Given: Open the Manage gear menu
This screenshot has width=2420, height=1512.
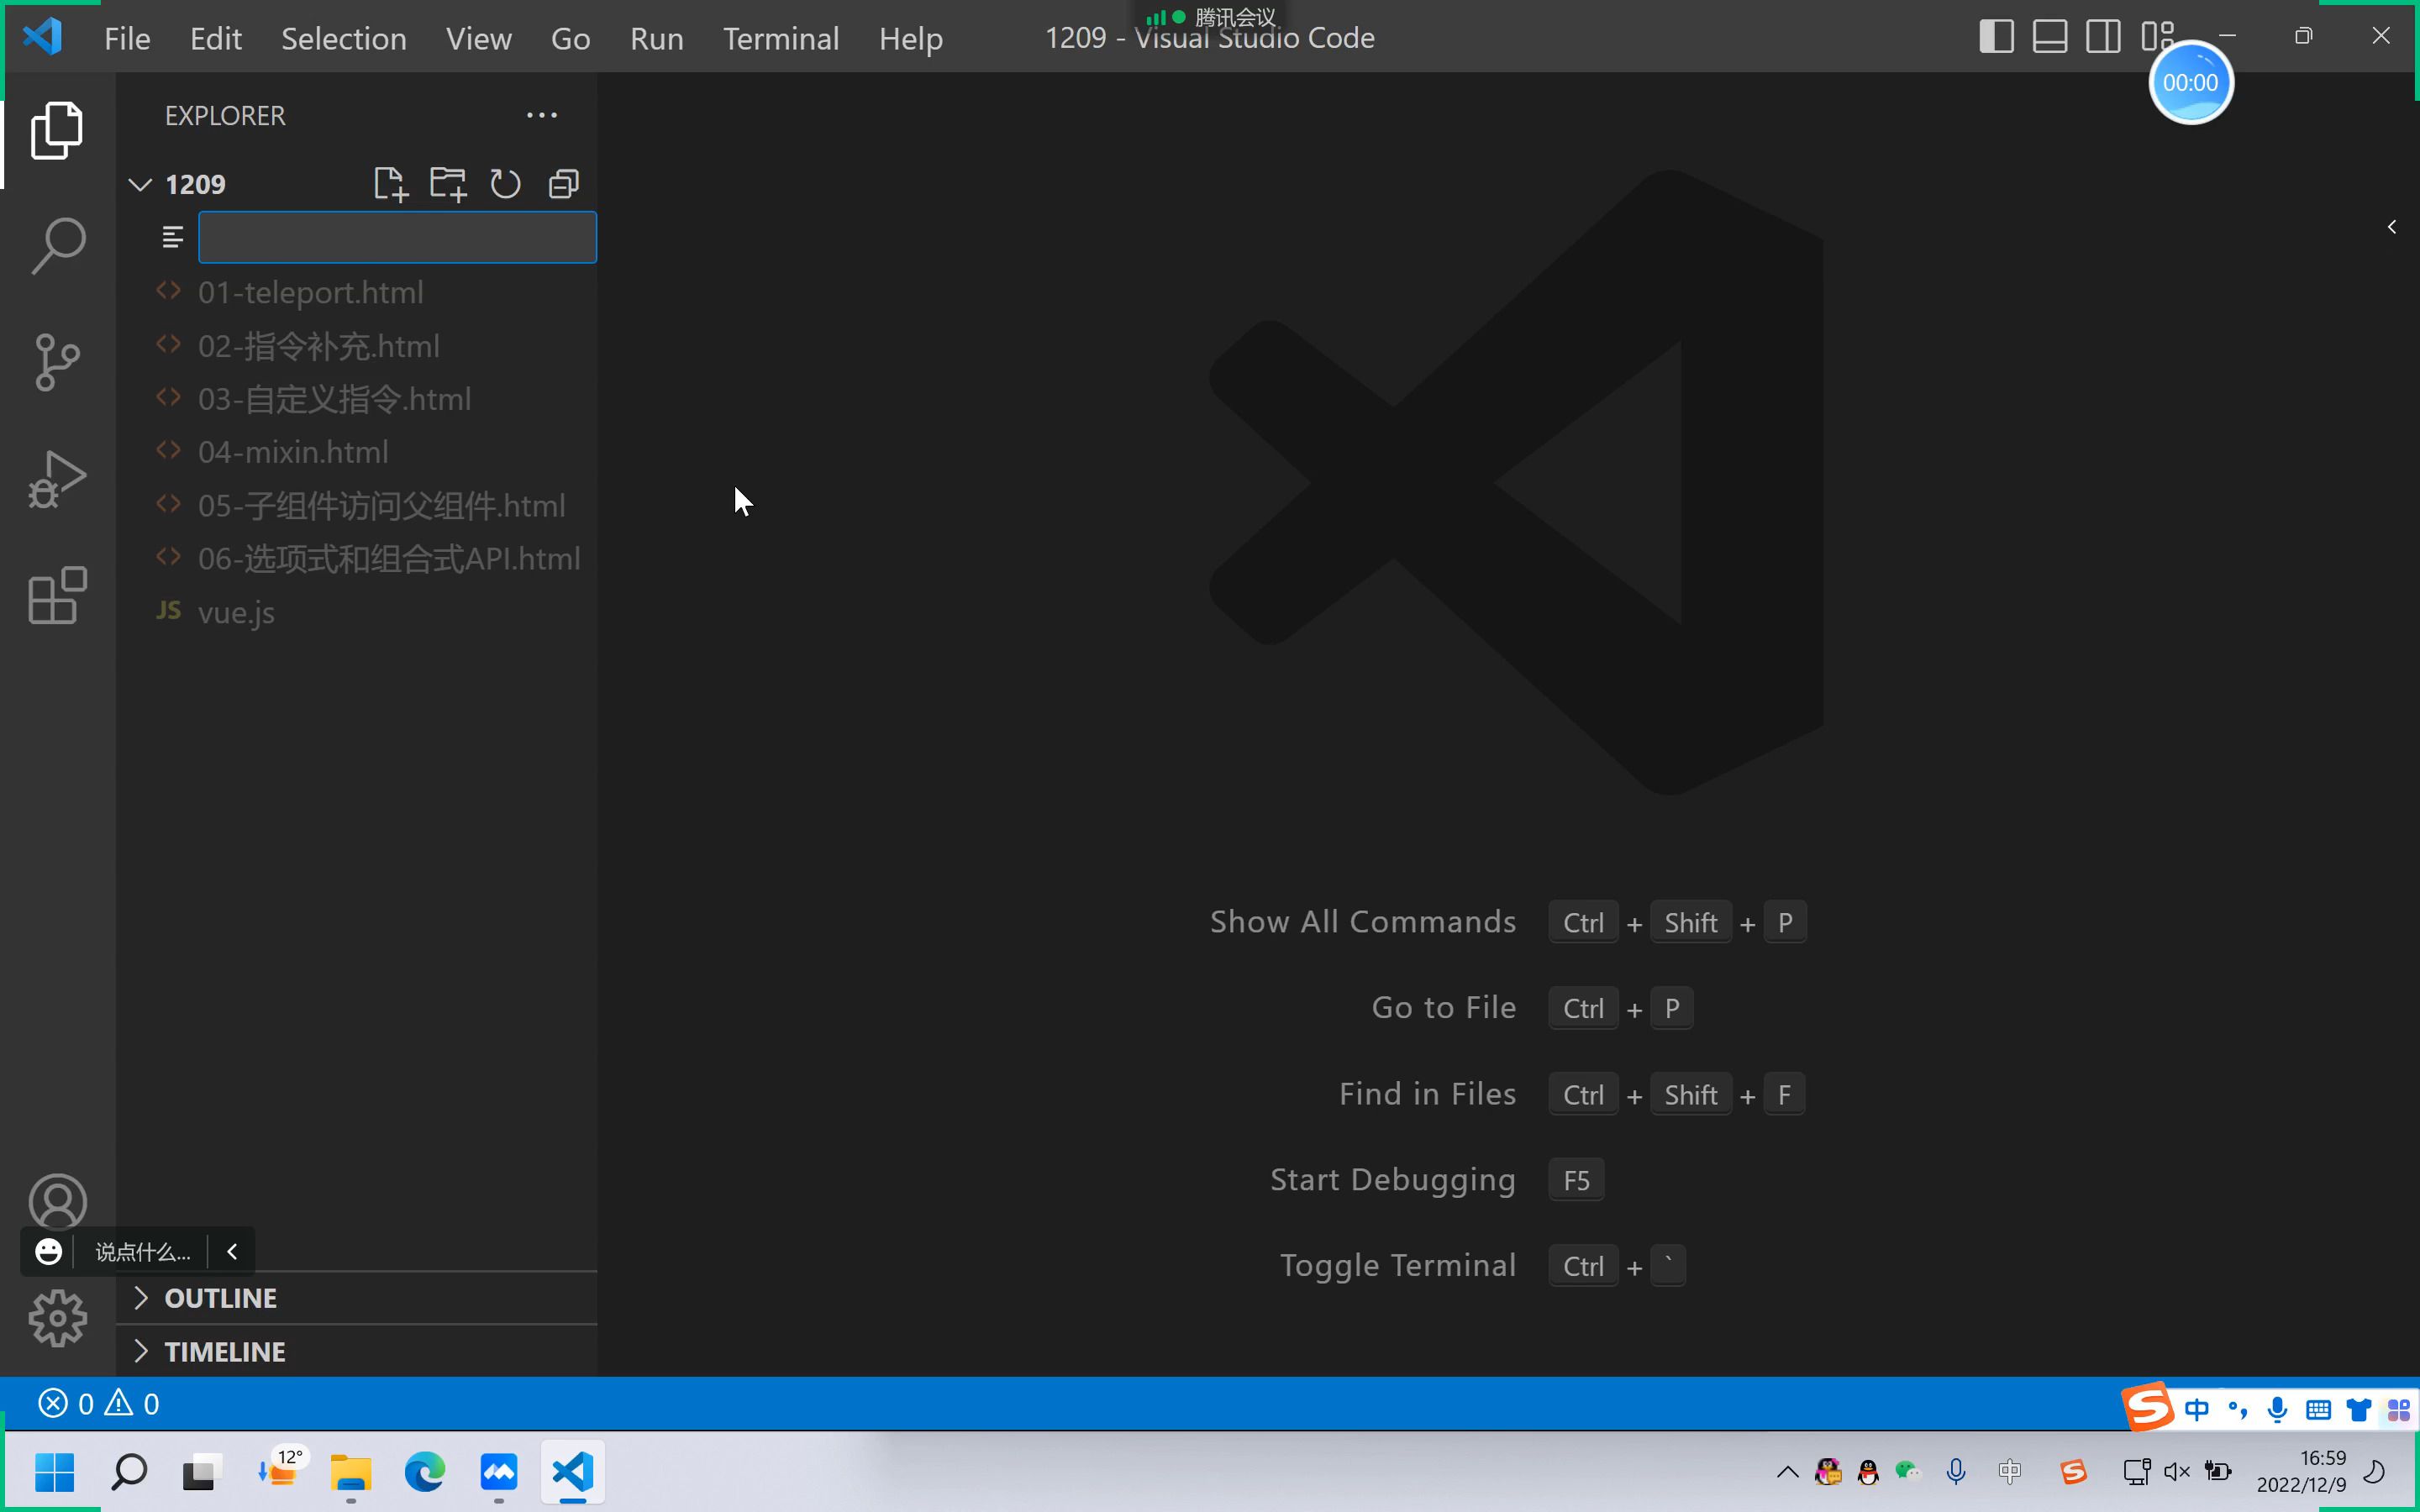Looking at the screenshot, I should 57,1318.
